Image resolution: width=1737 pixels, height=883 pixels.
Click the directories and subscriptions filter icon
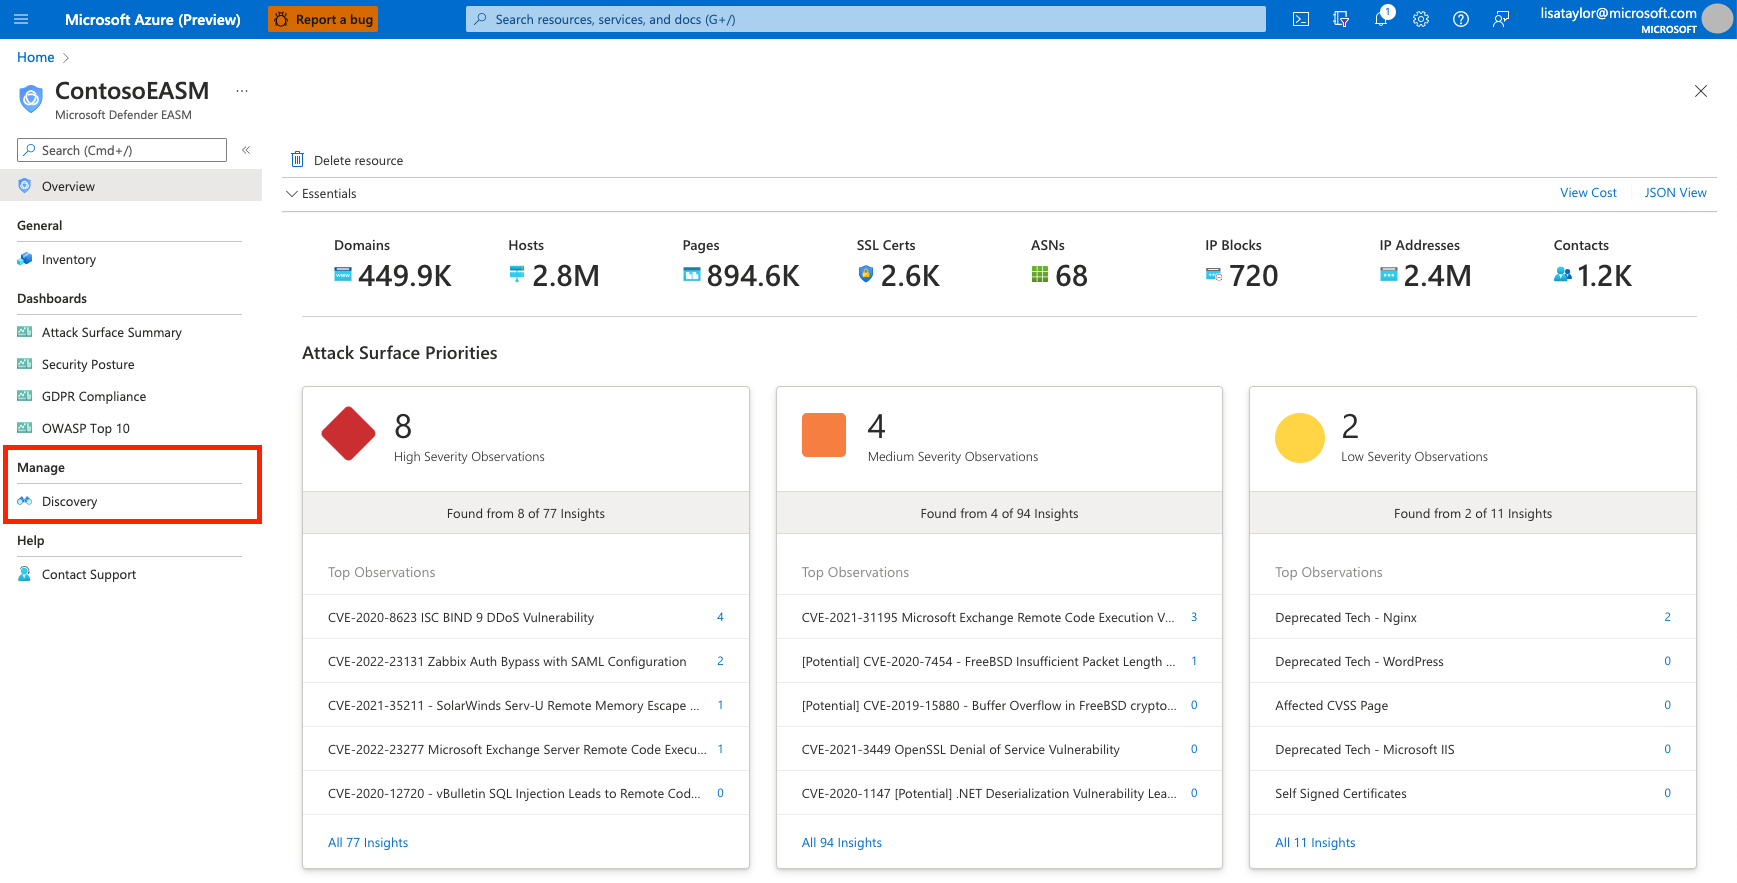(1340, 19)
